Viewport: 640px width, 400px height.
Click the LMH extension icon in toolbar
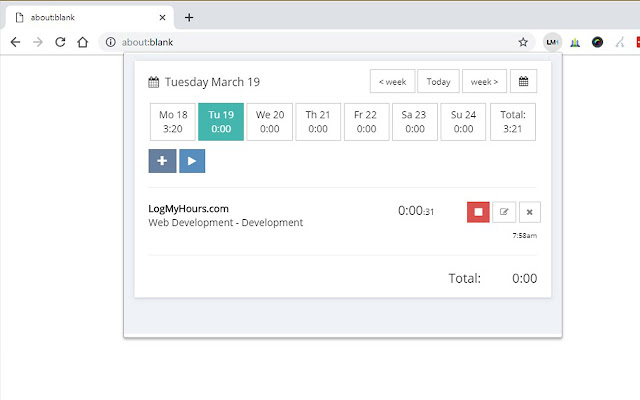point(552,42)
